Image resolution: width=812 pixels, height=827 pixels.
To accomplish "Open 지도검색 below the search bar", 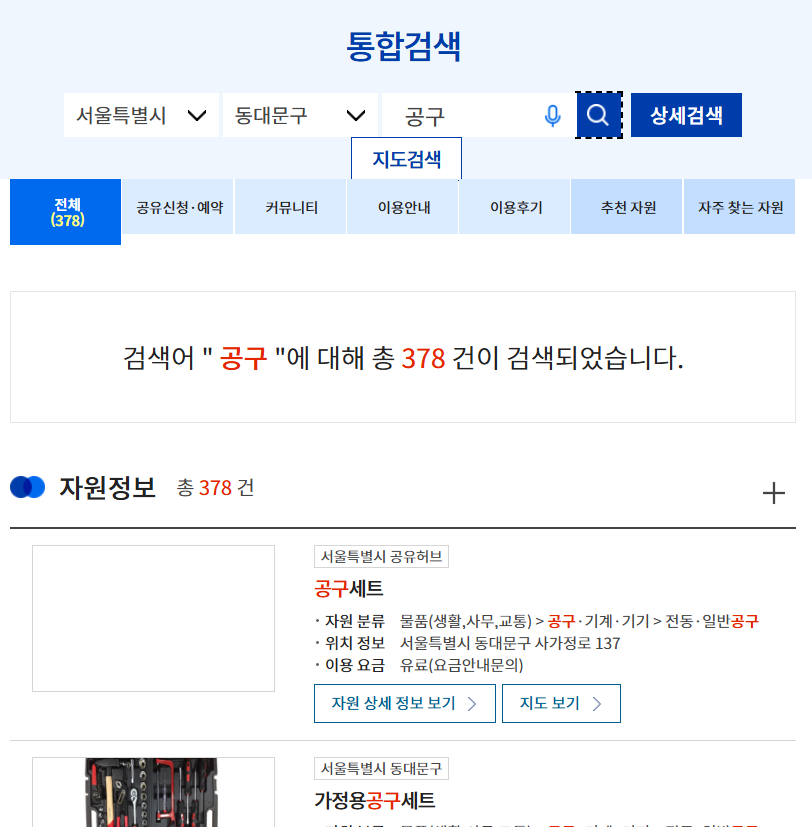I will click(405, 158).
